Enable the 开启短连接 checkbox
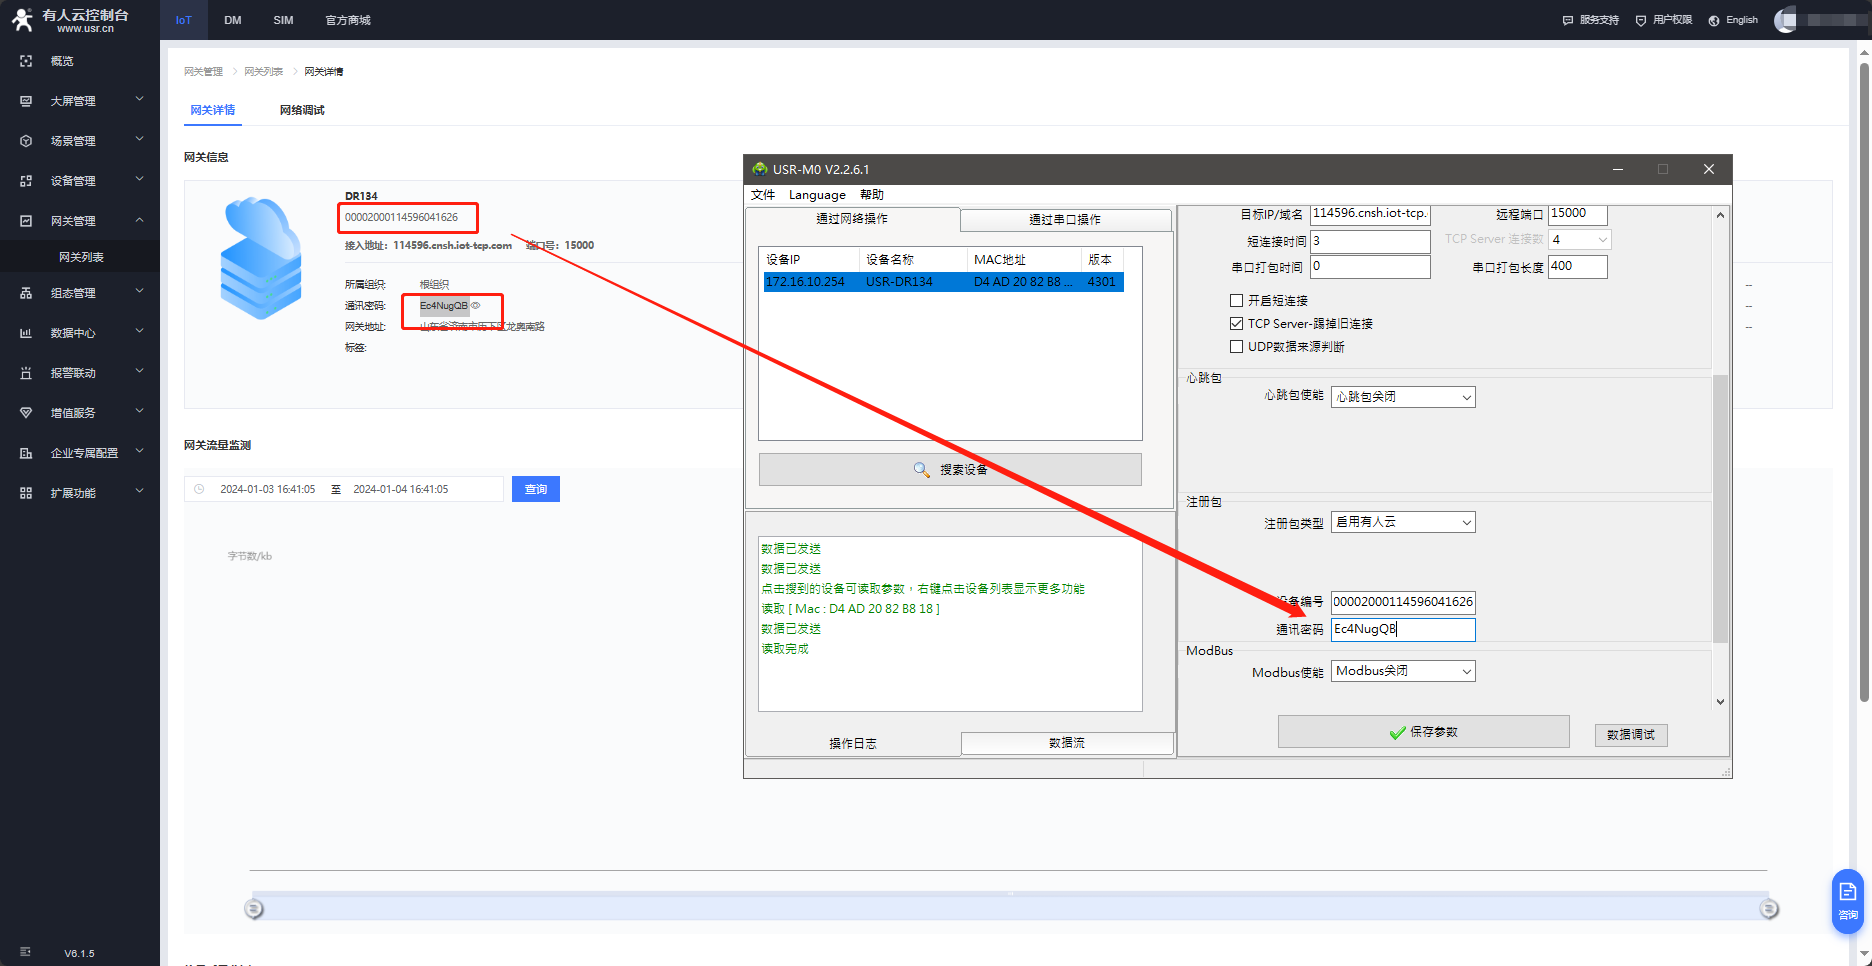 click(1237, 300)
